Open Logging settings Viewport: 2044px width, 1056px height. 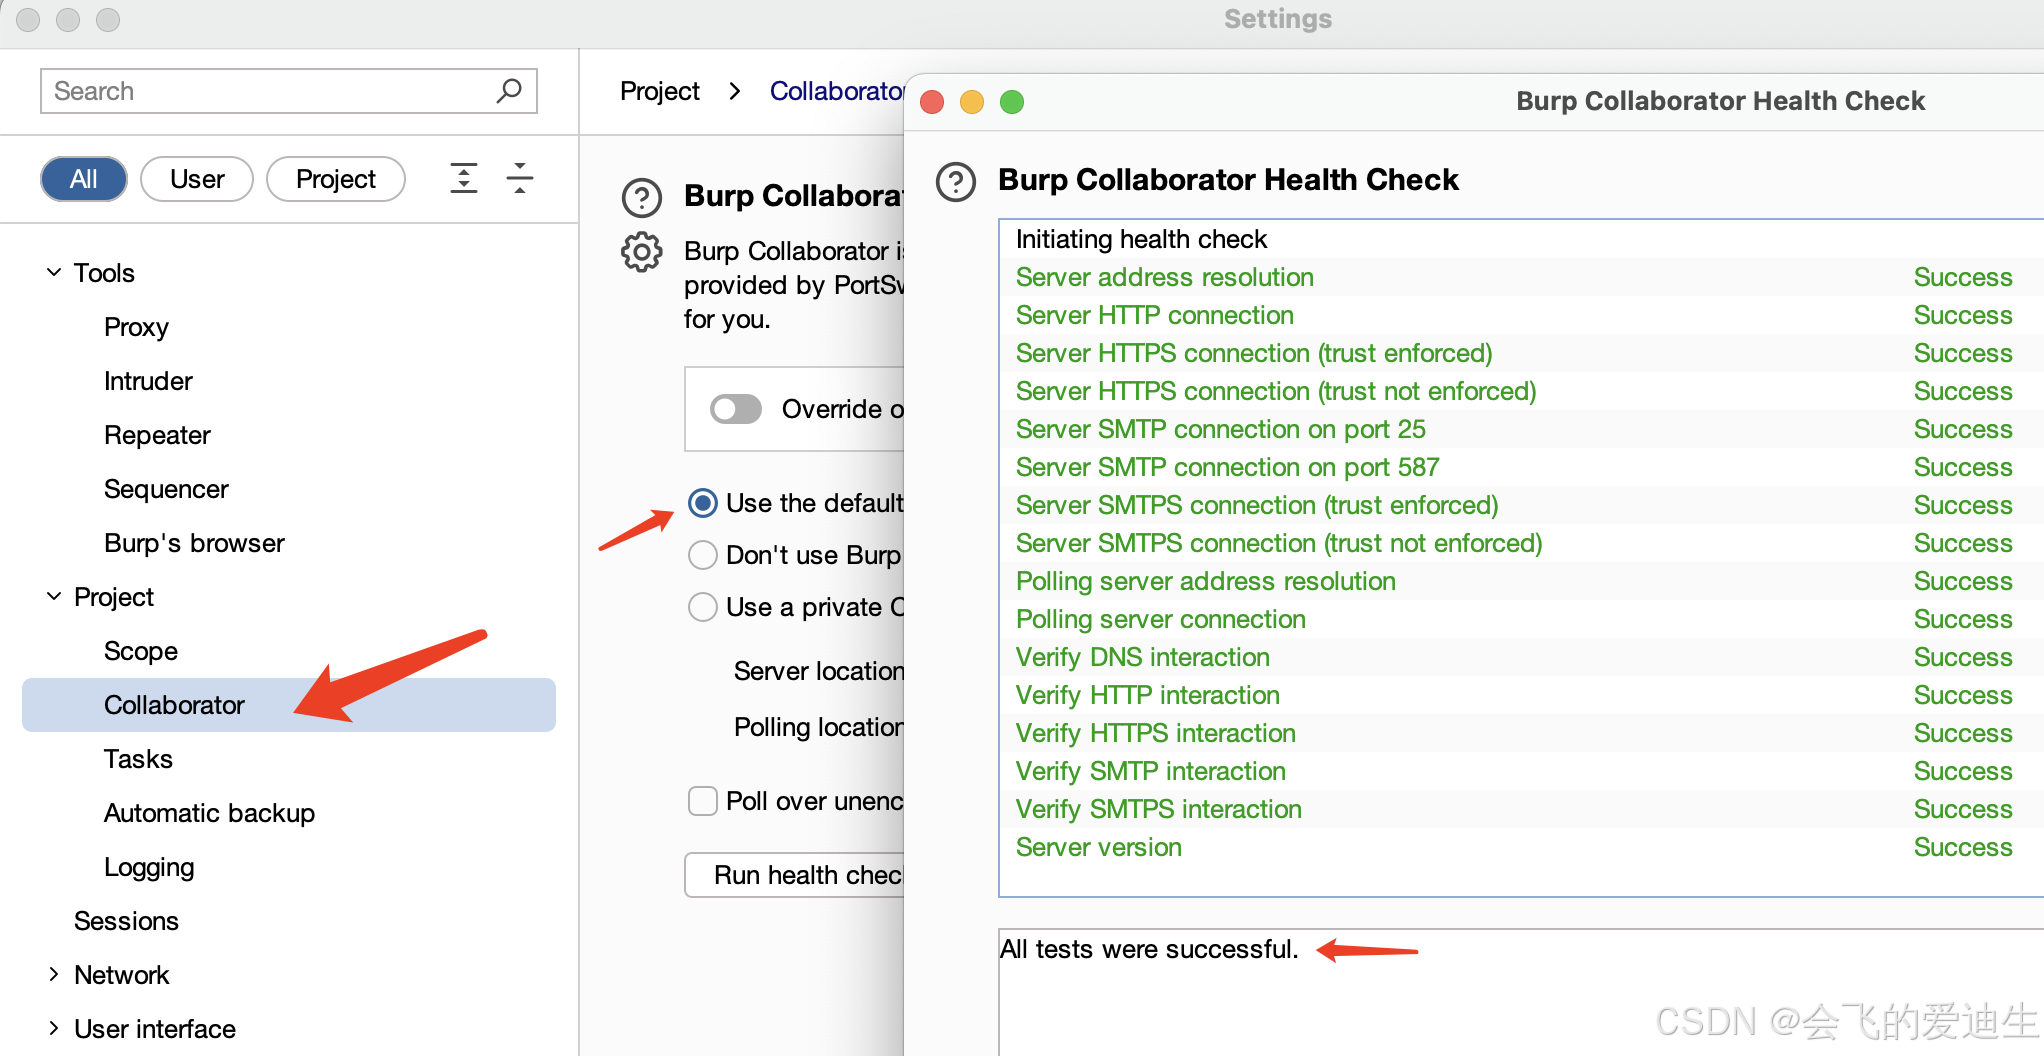coord(149,867)
